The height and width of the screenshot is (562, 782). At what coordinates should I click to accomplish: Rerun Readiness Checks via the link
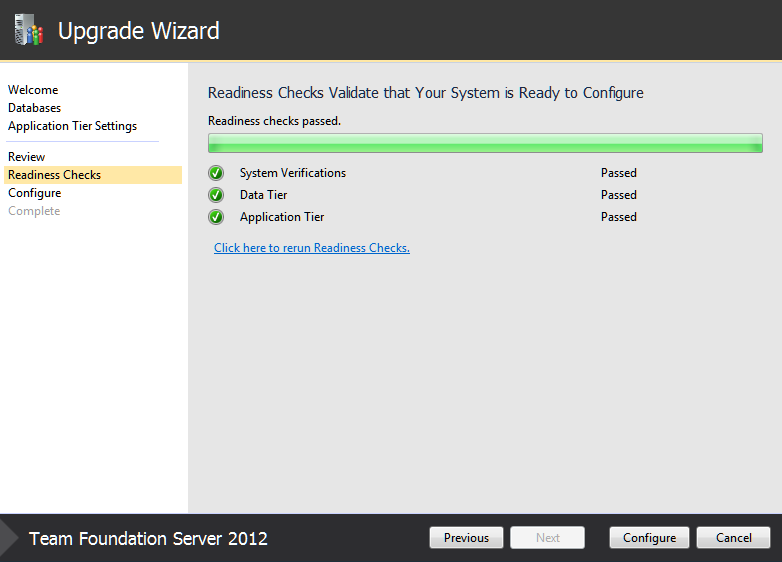(x=312, y=248)
